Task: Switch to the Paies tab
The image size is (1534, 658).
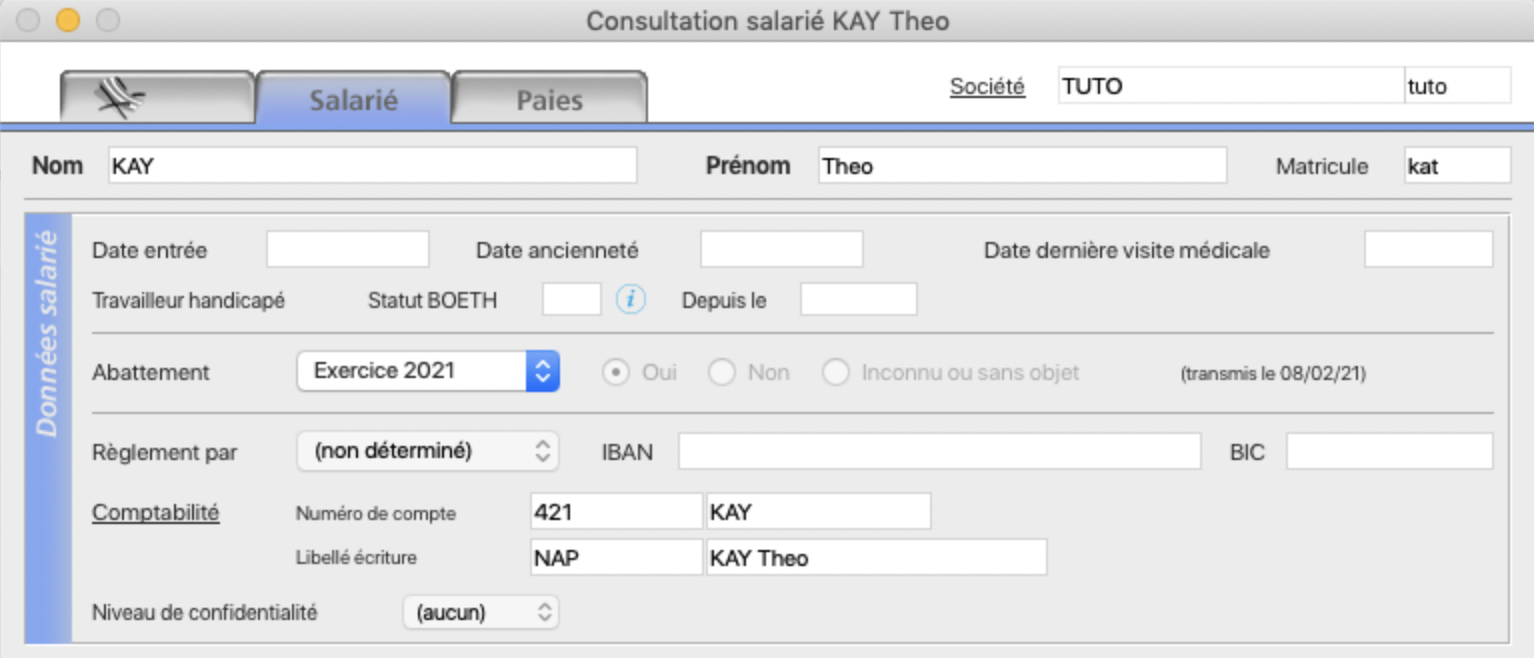Action: (x=549, y=98)
